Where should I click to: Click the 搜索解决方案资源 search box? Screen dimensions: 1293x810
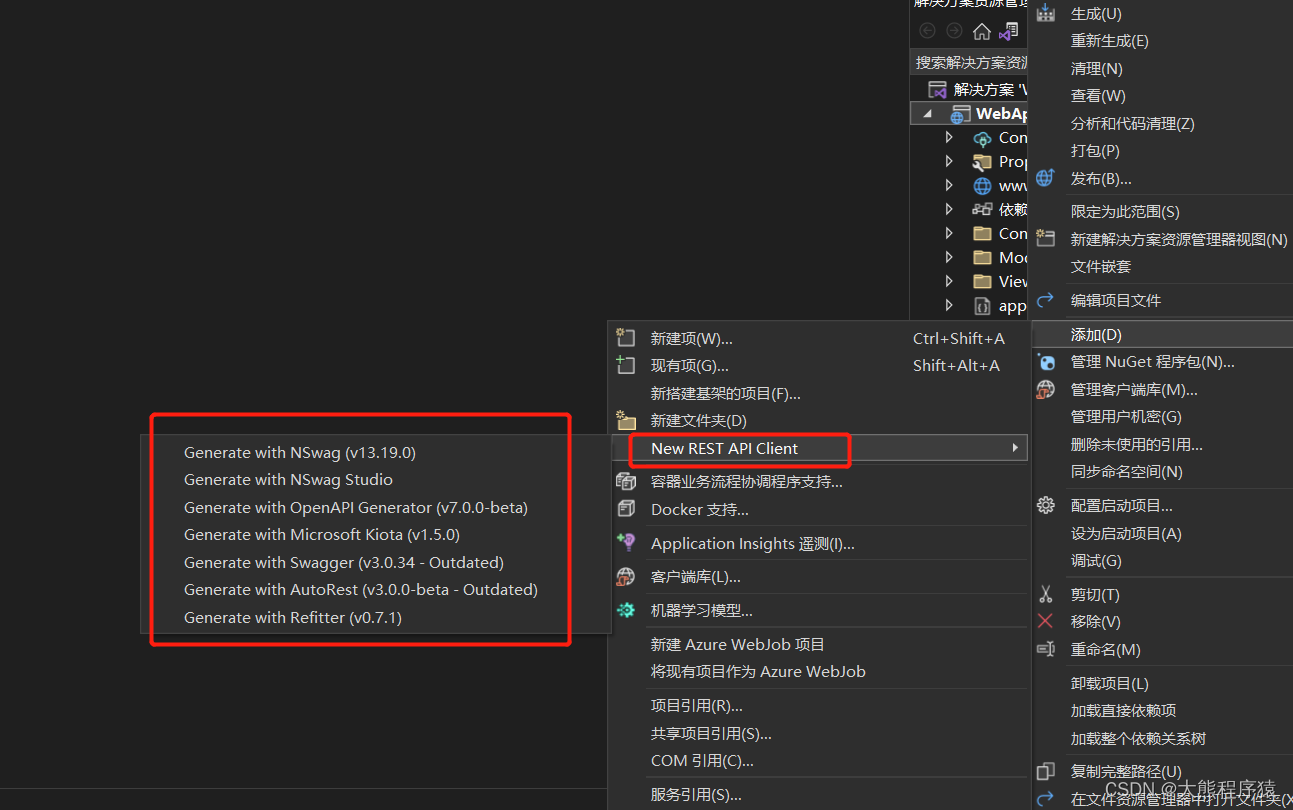point(970,61)
